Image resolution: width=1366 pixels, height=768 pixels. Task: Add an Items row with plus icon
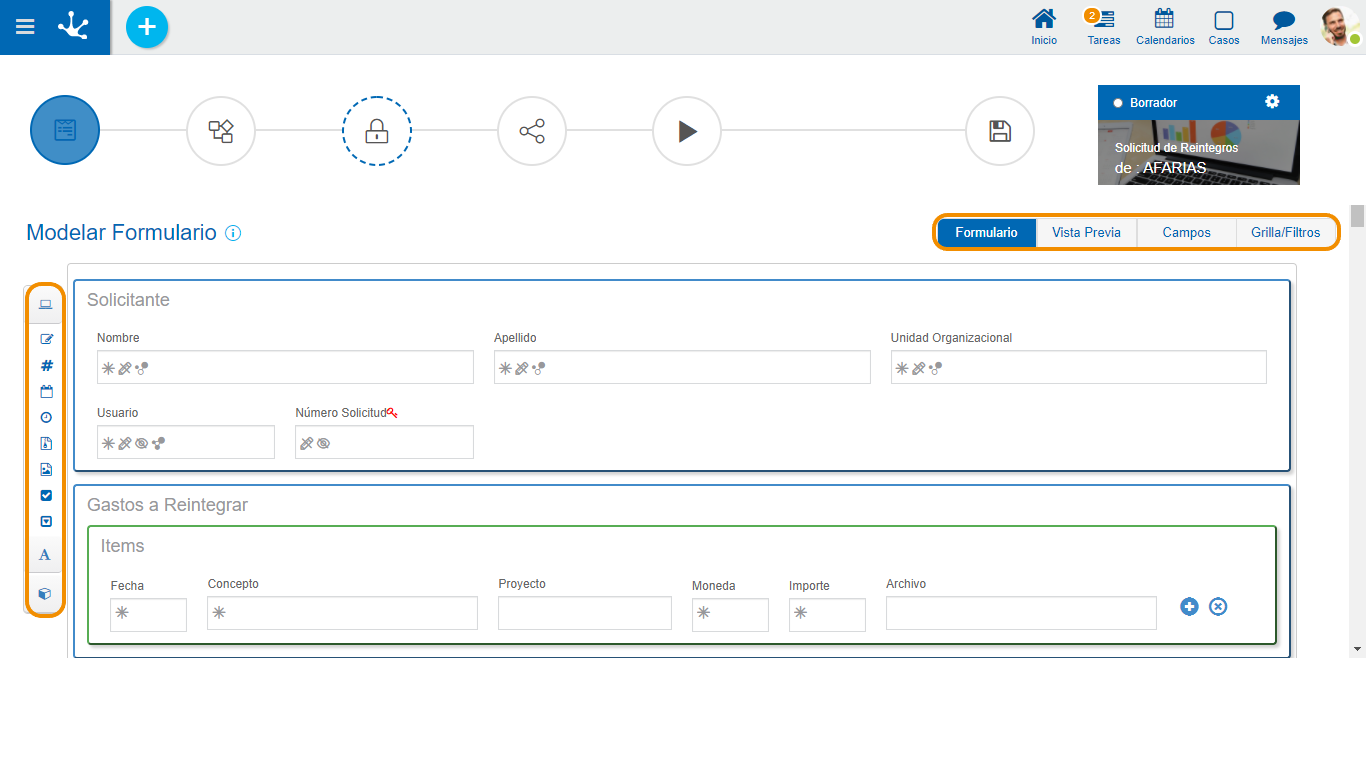point(1189,606)
